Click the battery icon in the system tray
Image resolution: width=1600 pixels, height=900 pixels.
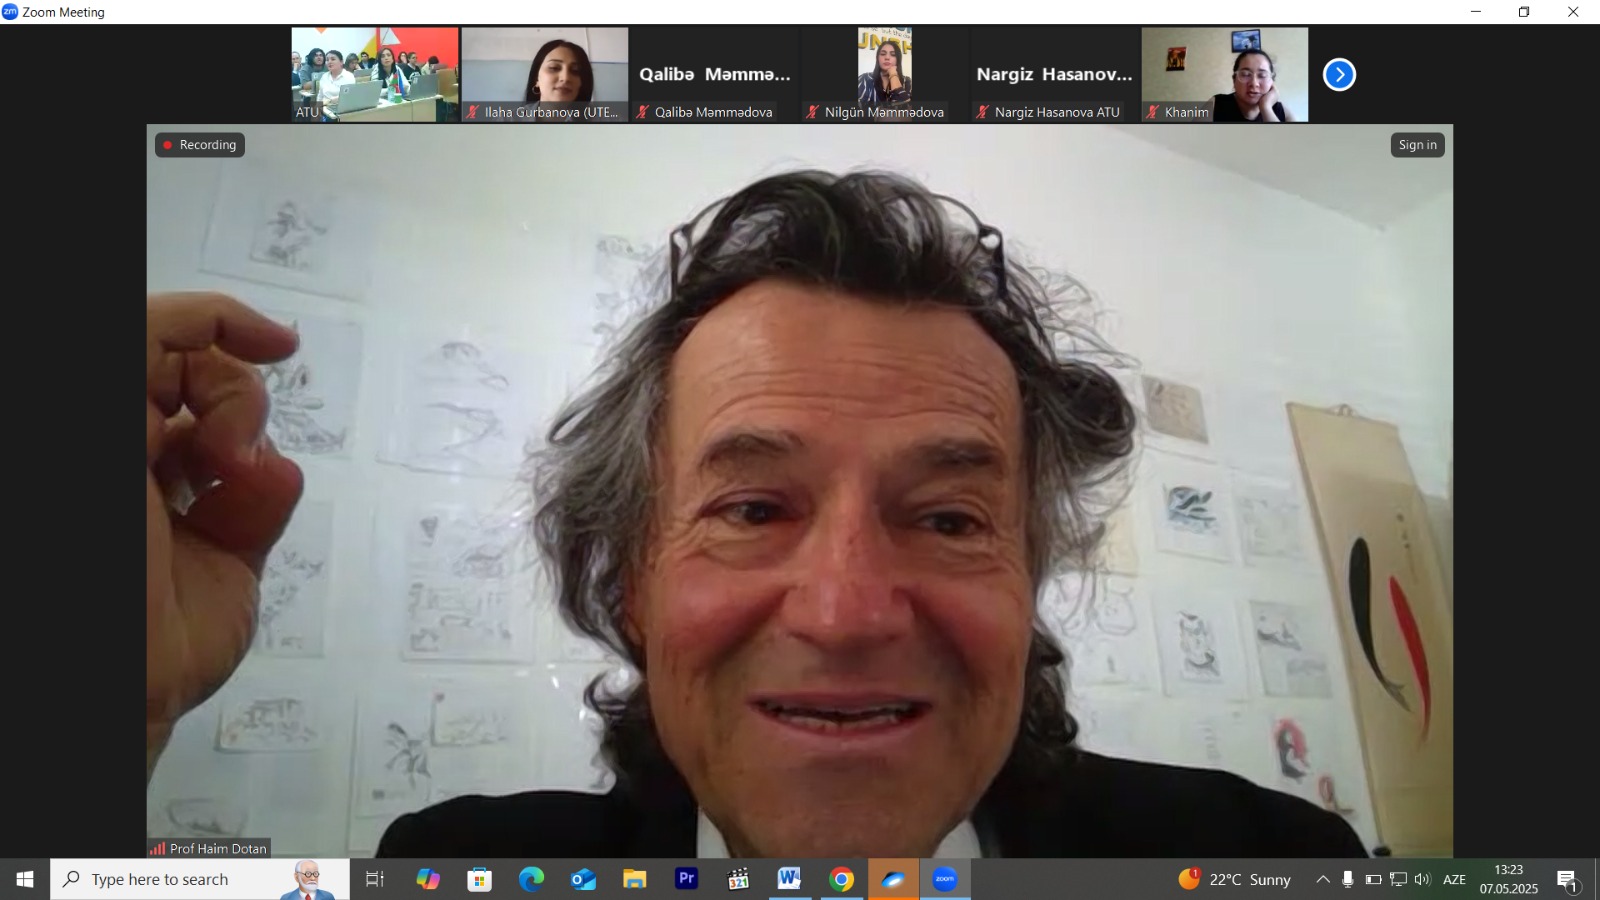point(1373,879)
